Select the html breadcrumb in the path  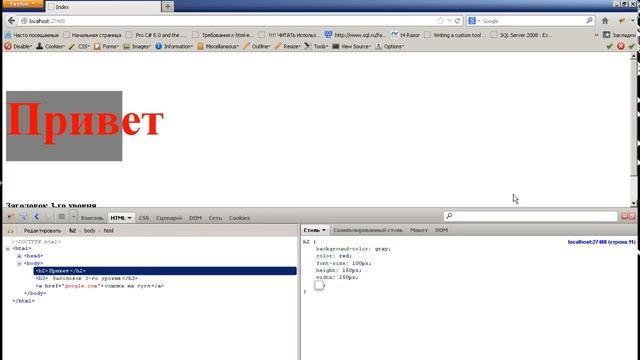108,231
